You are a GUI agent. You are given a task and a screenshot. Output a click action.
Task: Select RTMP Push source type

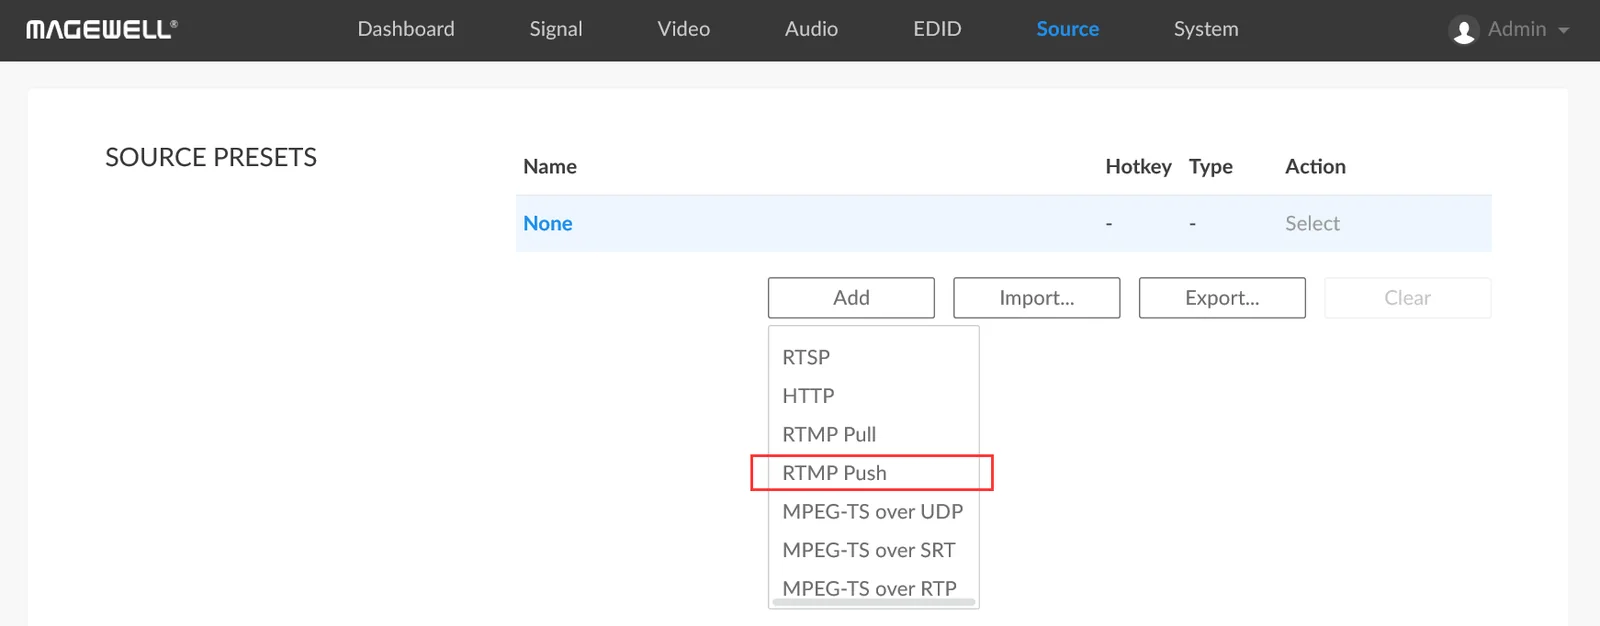834,473
